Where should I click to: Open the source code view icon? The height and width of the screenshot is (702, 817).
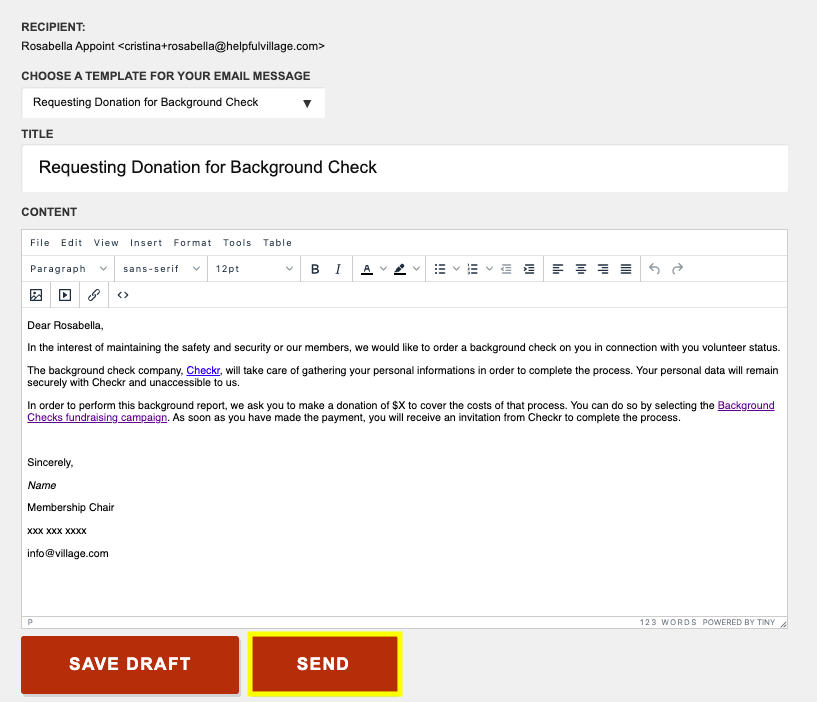point(123,295)
